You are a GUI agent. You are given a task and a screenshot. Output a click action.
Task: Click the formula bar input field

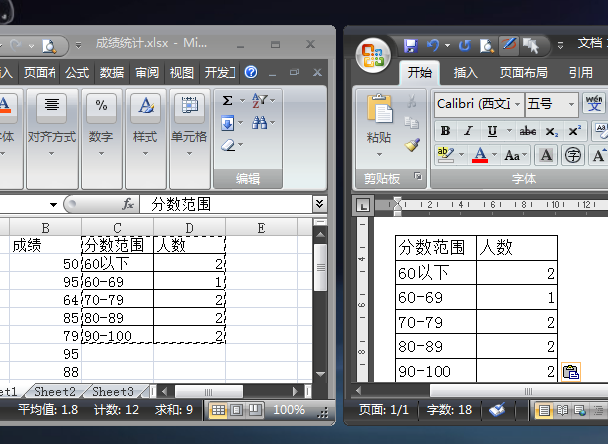point(226,204)
